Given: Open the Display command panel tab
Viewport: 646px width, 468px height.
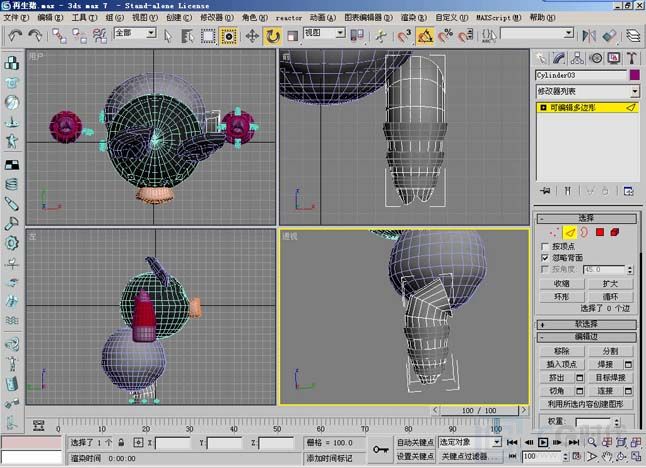Looking at the screenshot, I should tap(614, 58).
